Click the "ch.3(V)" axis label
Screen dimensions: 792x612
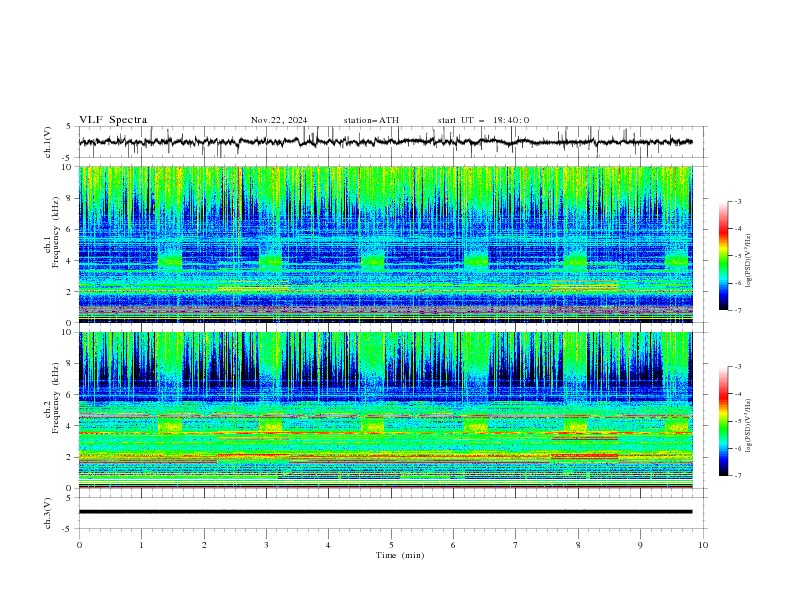(x=48, y=513)
